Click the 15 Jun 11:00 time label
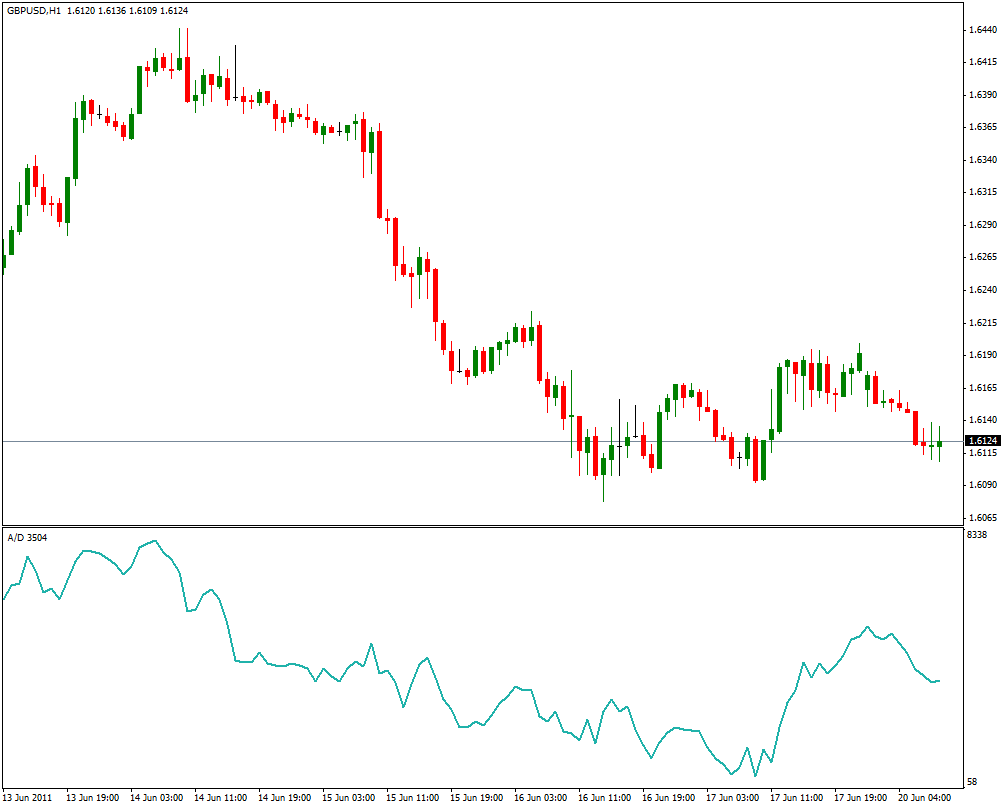The width and height of the screenshot is (1003, 805). pos(413,797)
